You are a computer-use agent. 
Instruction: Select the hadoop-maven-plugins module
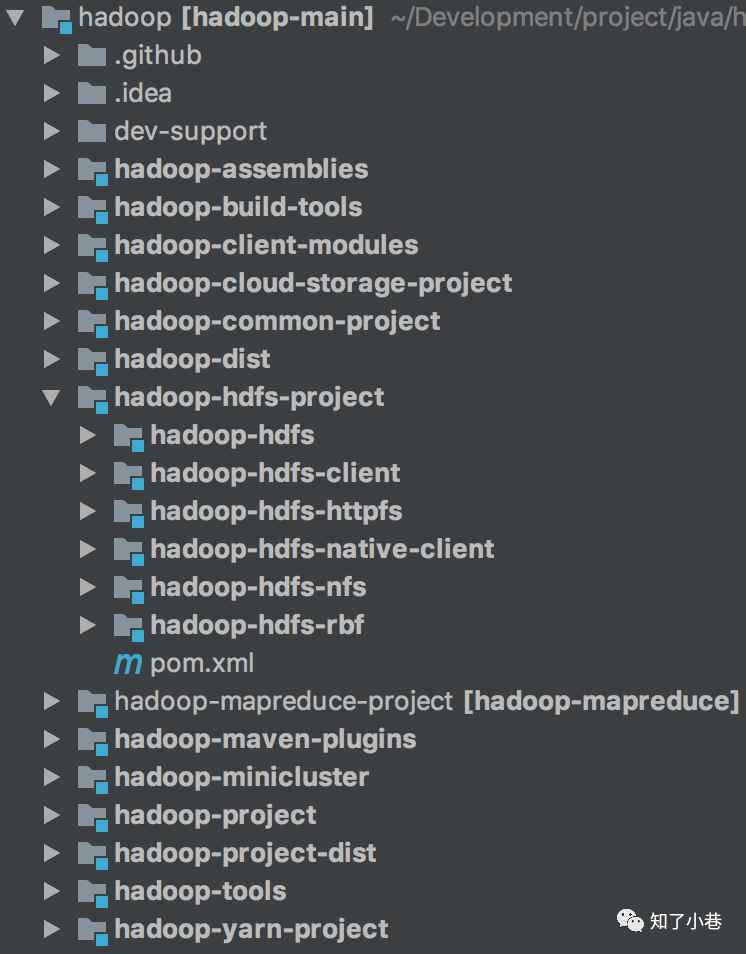[x=265, y=740]
